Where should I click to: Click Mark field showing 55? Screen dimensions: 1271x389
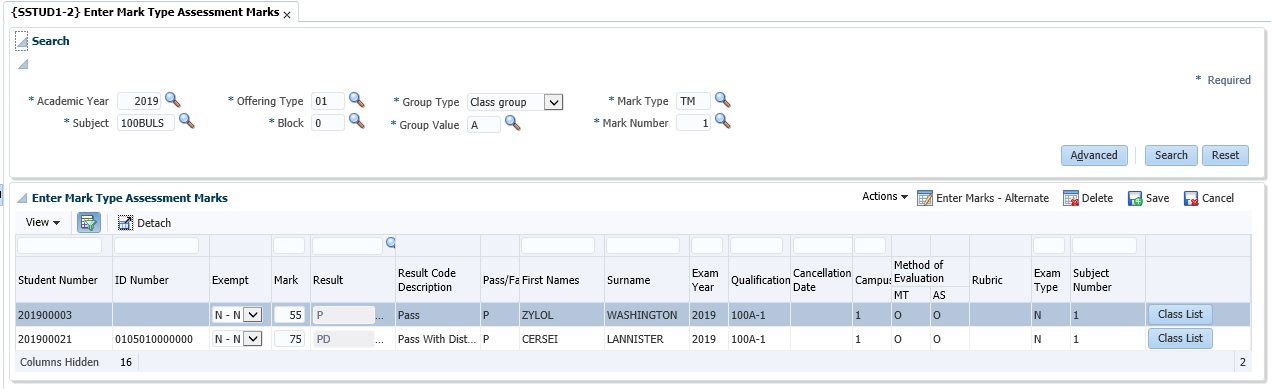click(289, 314)
